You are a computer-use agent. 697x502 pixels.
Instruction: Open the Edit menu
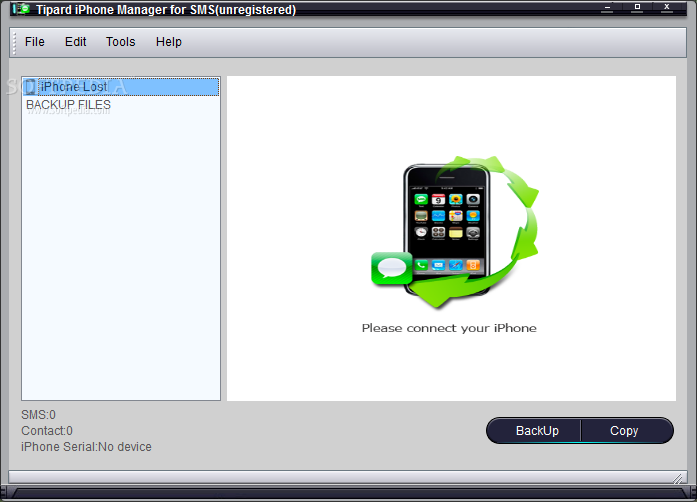[x=76, y=42]
